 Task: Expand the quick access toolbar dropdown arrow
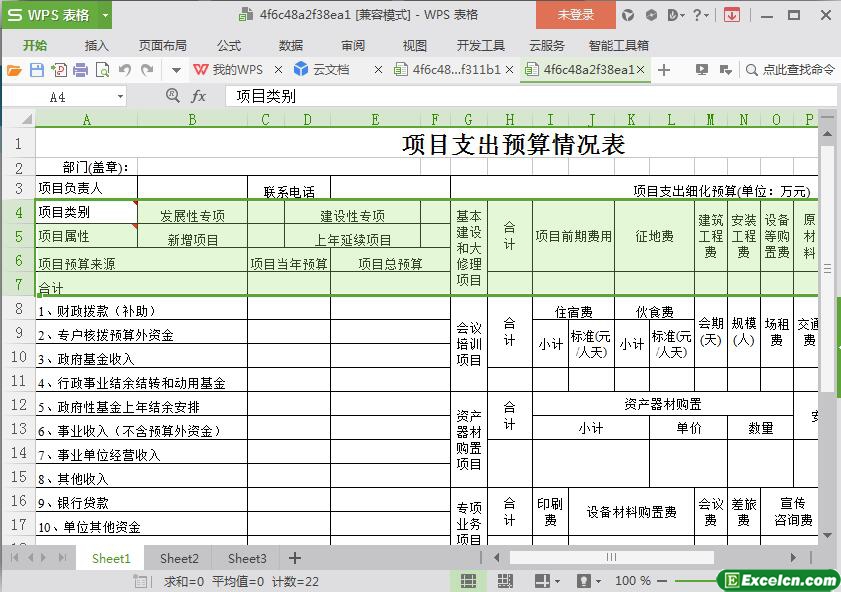tap(176, 70)
